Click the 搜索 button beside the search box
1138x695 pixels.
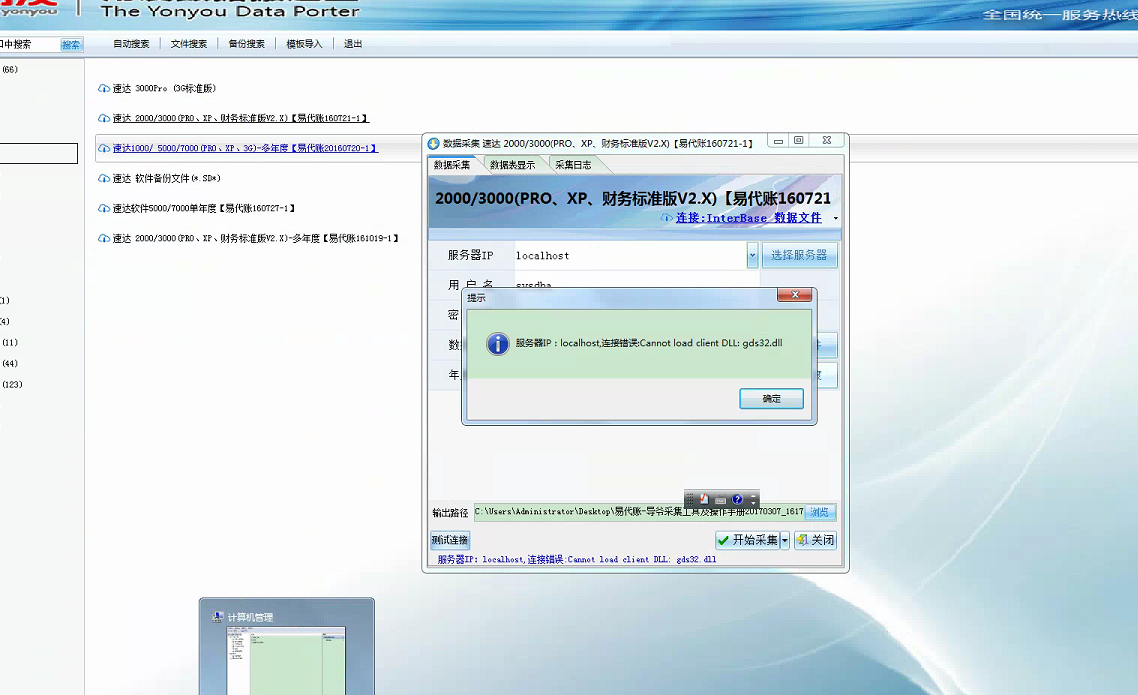pos(71,45)
